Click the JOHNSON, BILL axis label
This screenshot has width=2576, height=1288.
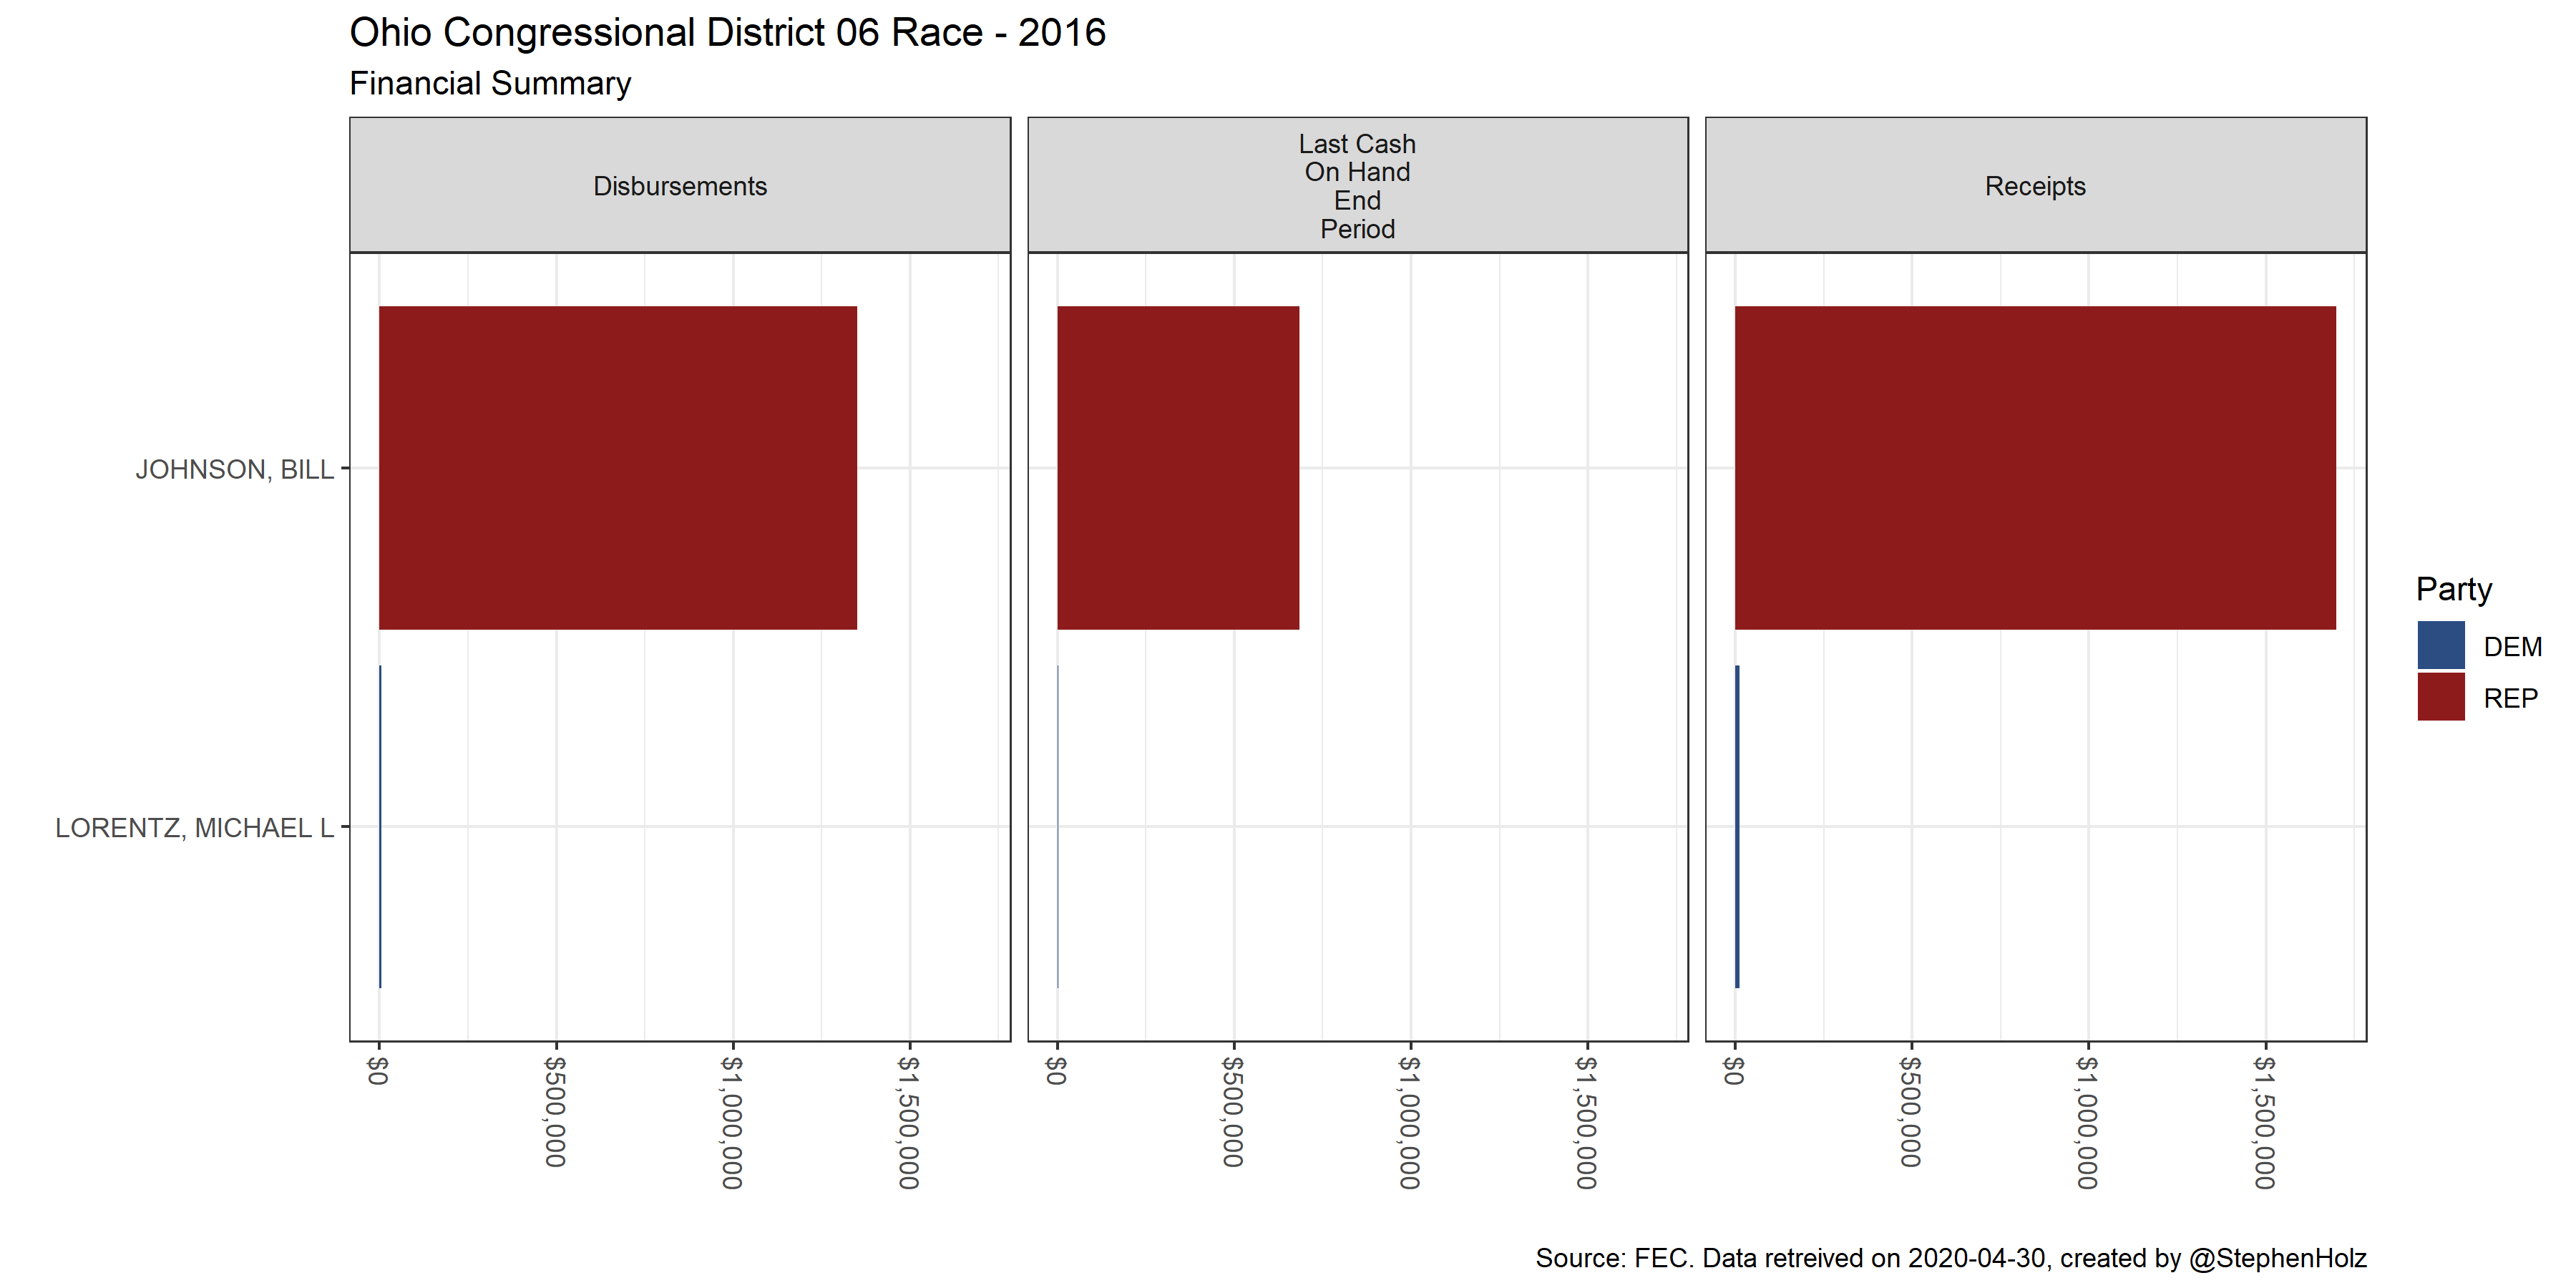coord(234,469)
